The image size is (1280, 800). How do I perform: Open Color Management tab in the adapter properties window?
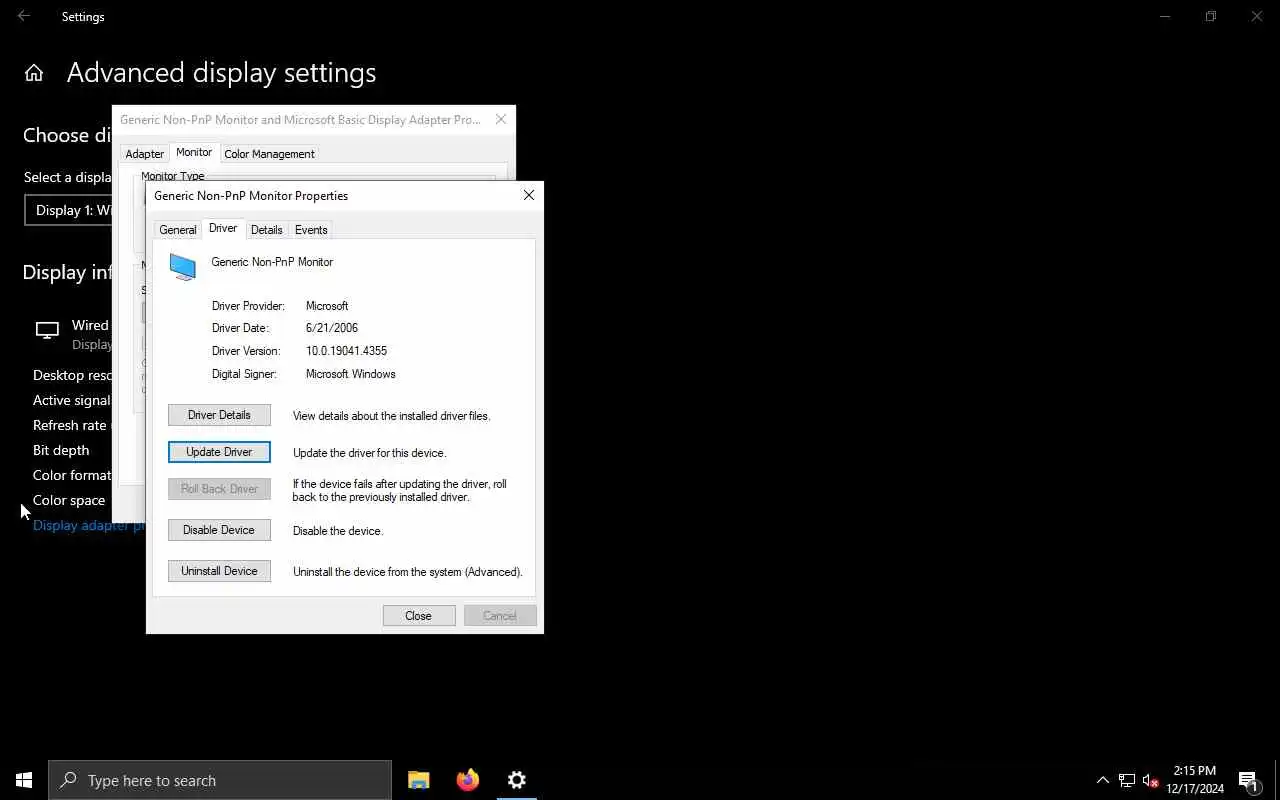pos(270,154)
